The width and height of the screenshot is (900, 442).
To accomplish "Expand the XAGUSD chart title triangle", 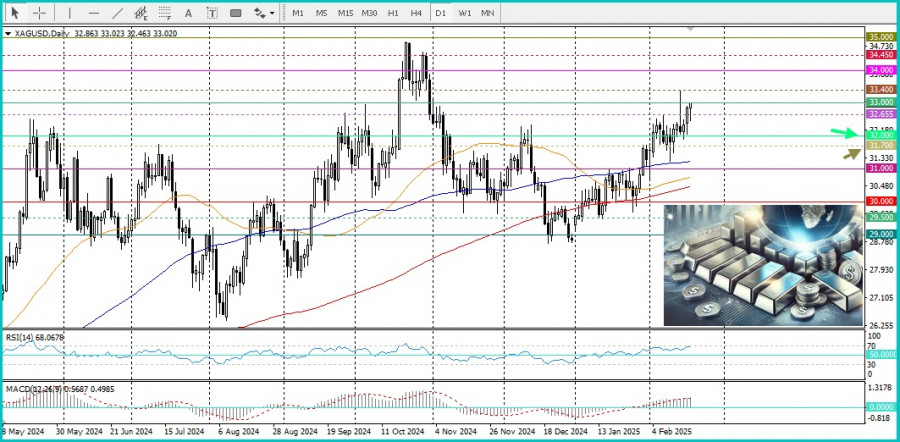I will (x=8, y=33).
